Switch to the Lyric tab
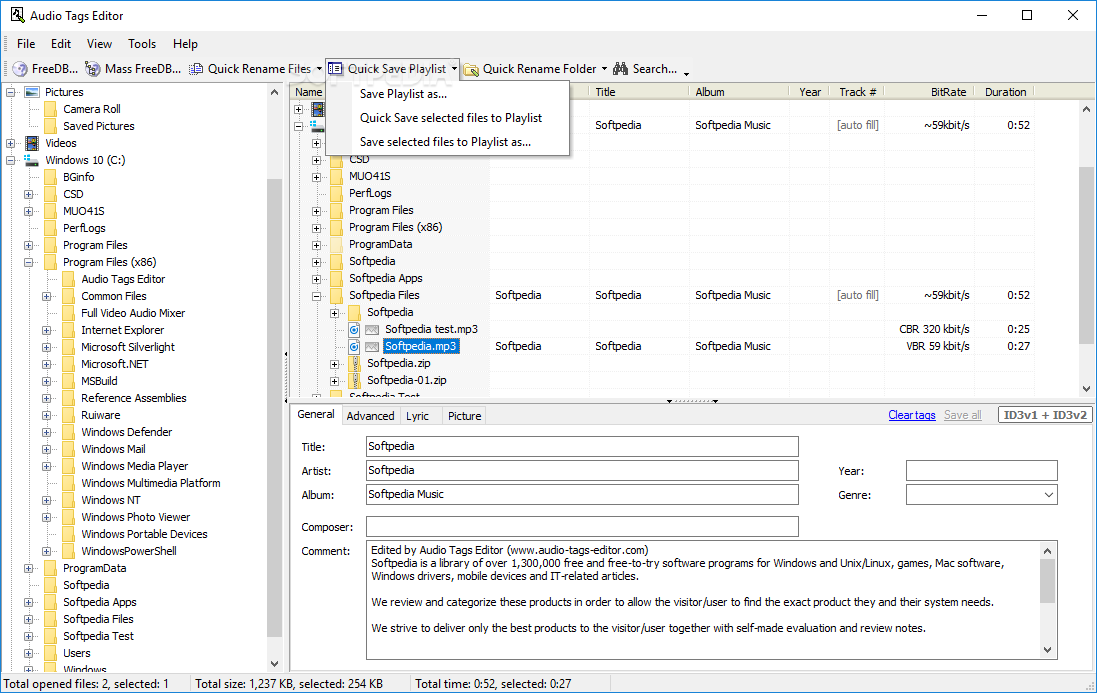Screen dimensions: 1097x693 [x=418, y=416]
